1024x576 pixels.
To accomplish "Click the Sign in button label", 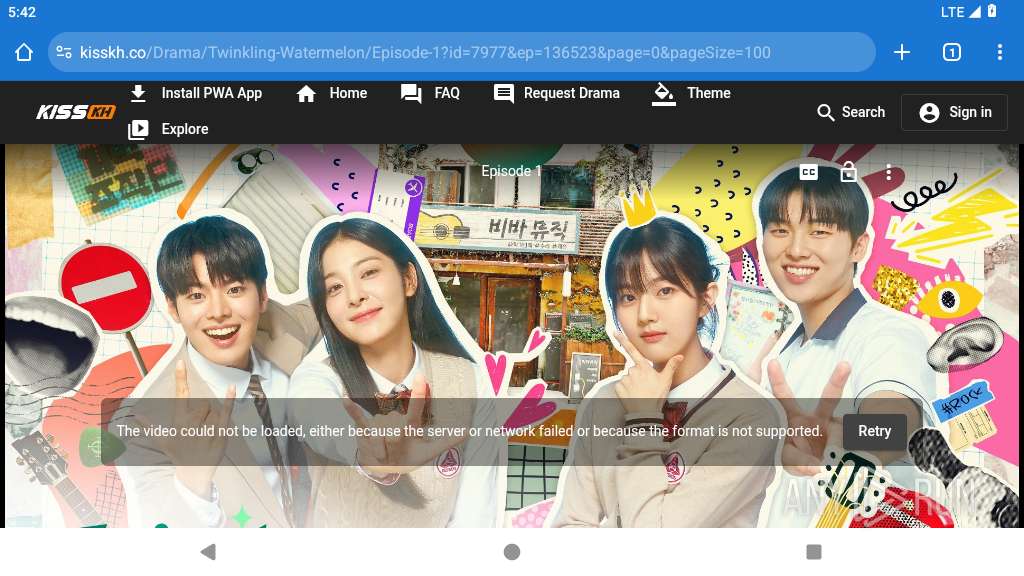I will point(970,112).
